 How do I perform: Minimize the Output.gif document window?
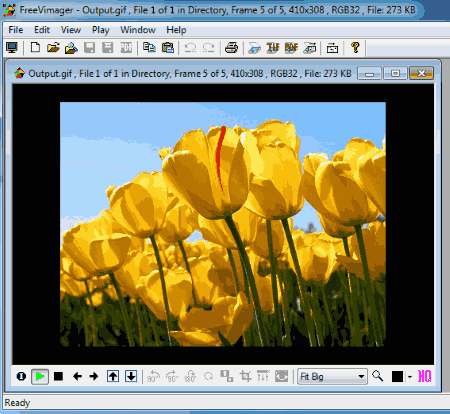(x=369, y=73)
